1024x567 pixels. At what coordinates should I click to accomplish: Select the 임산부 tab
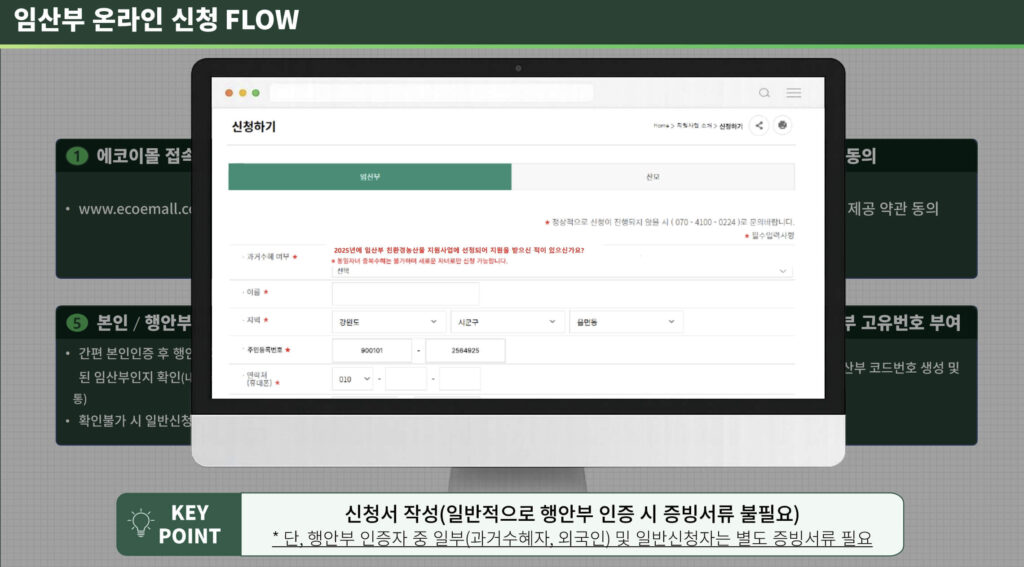pyautogui.click(x=370, y=177)
